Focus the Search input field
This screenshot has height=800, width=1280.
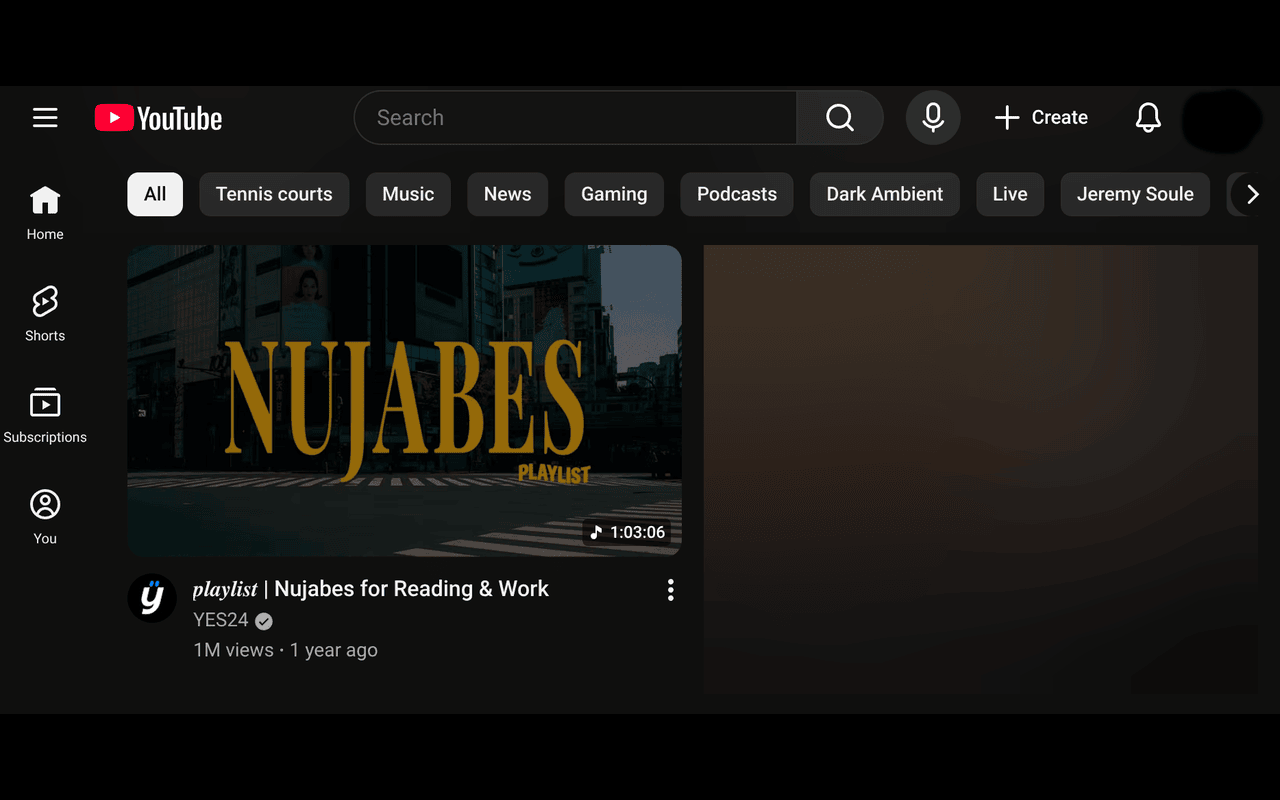[575, 118]
